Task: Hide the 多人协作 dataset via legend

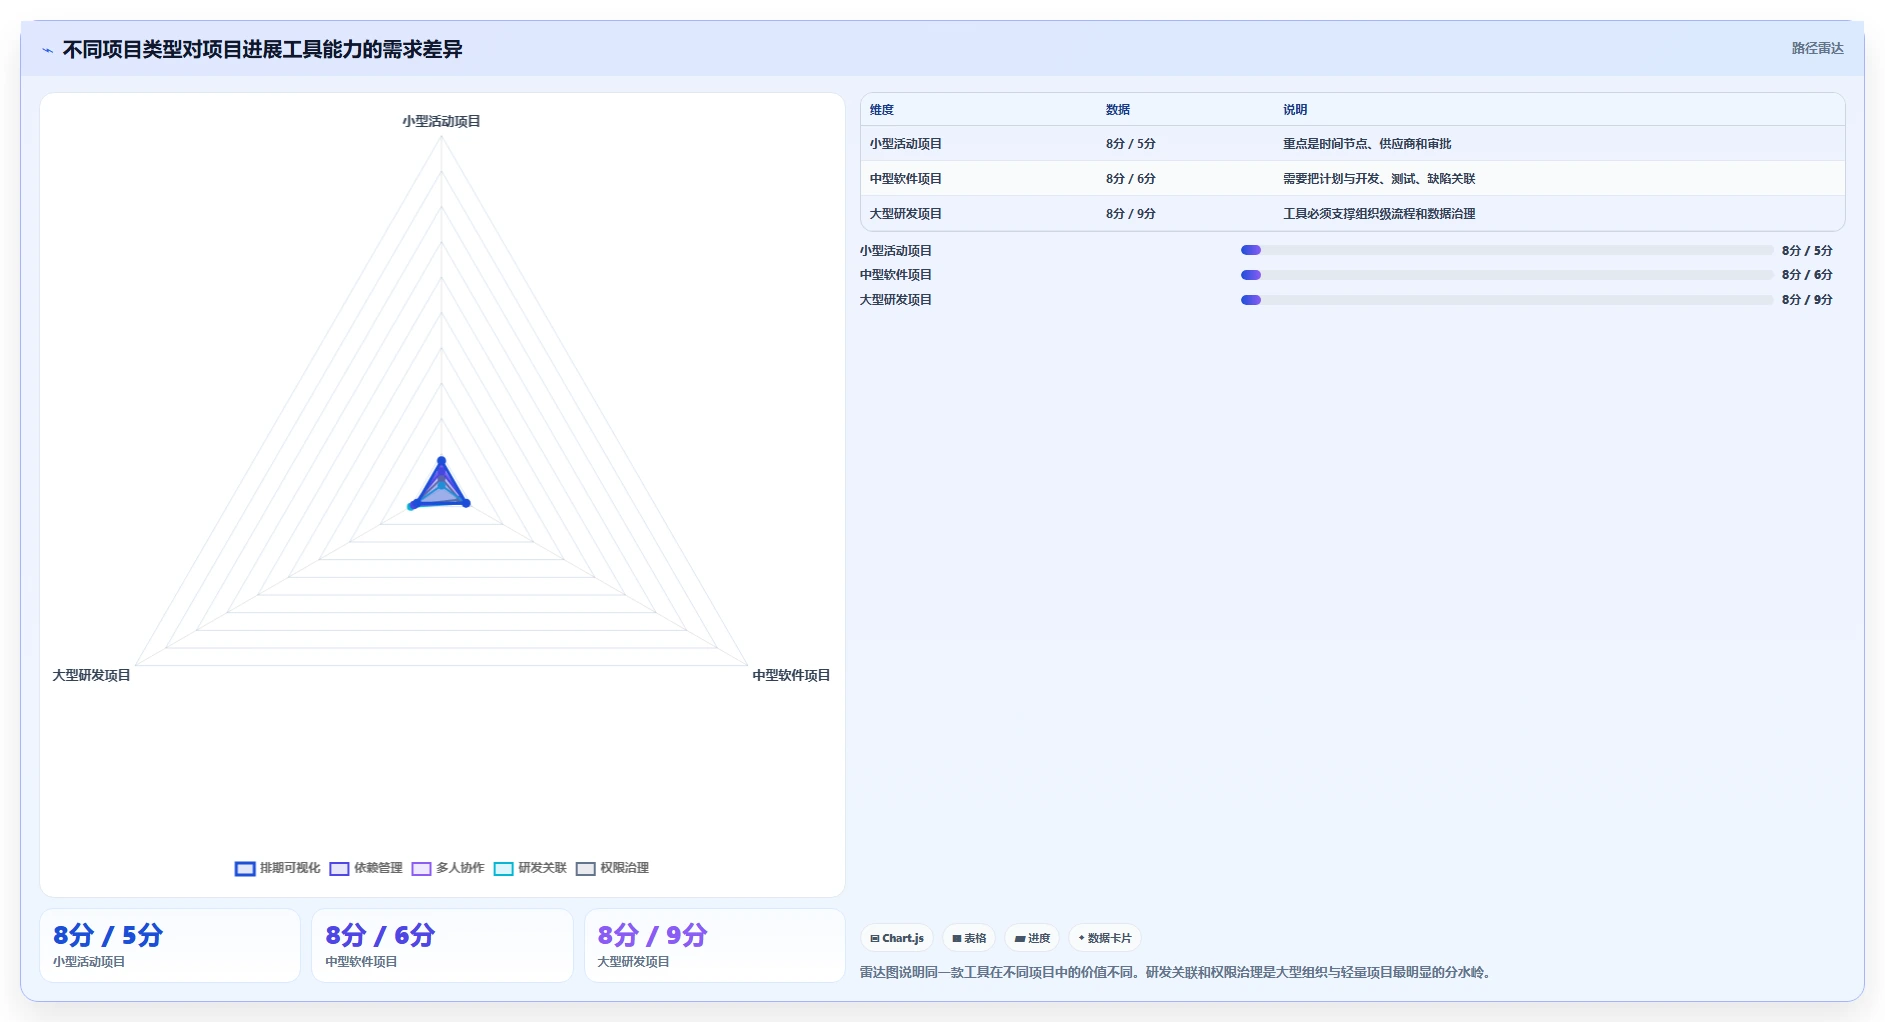Action: tap(448, 868)
